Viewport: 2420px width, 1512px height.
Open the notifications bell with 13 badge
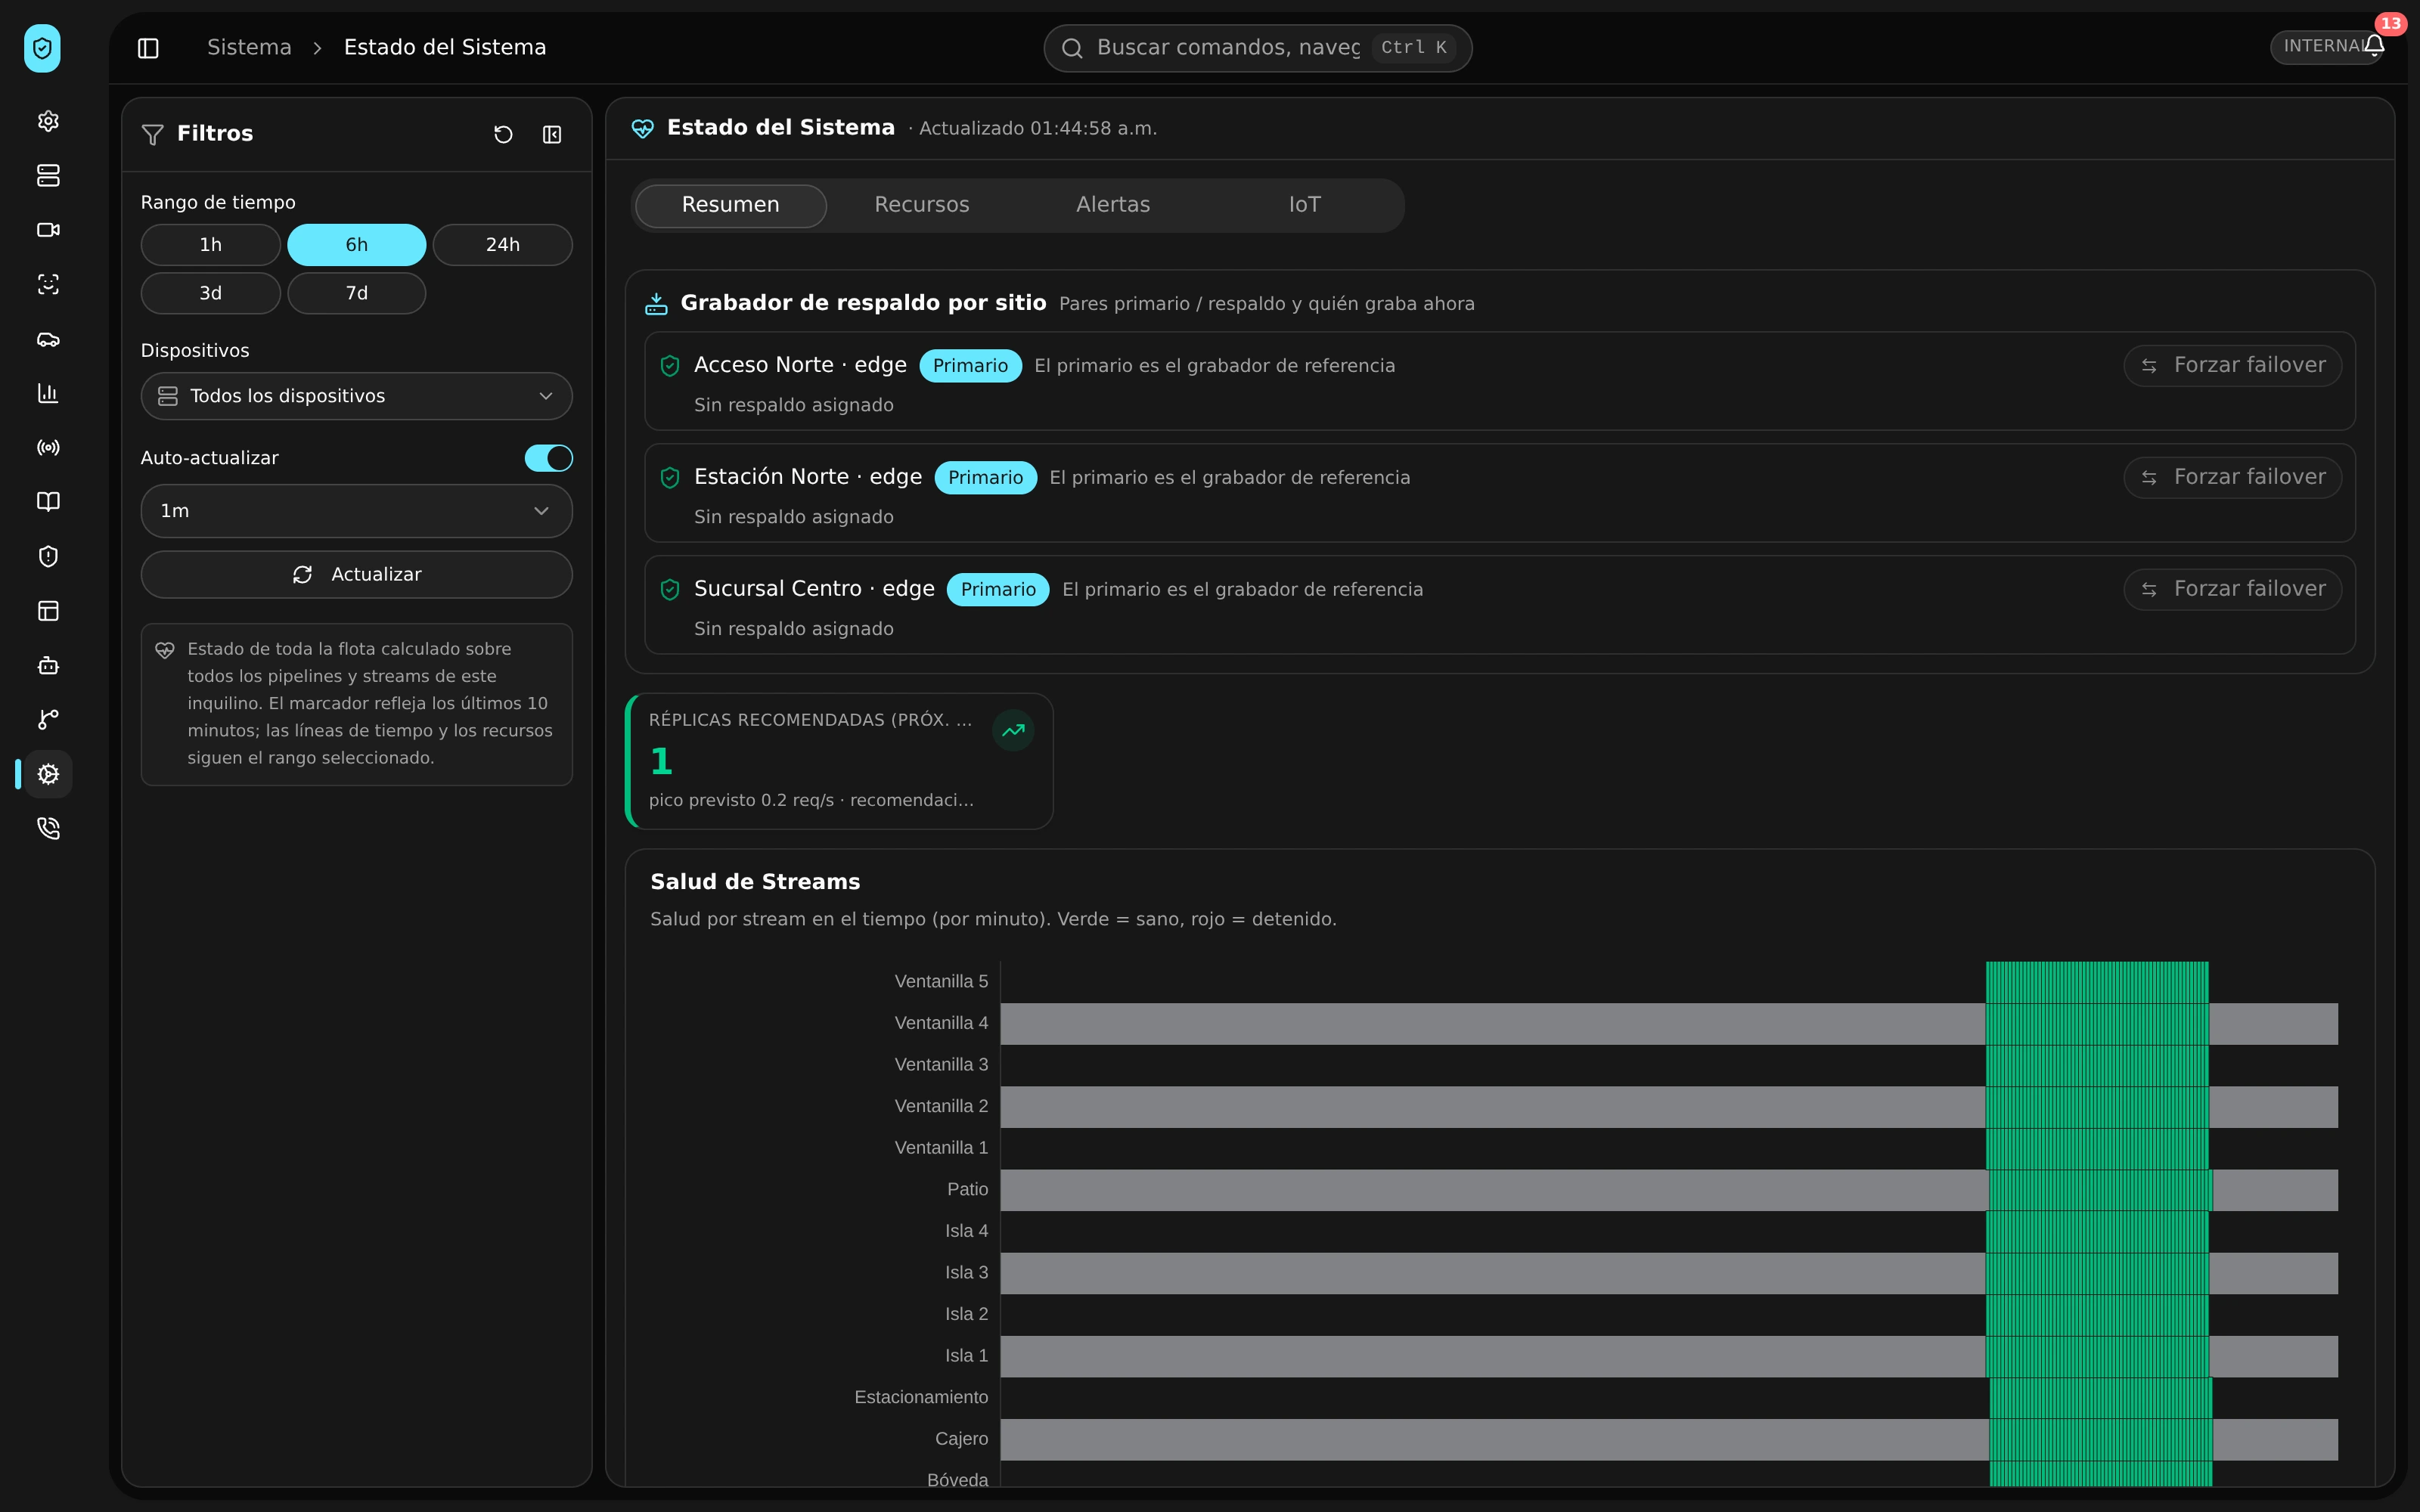[2375, 45]
